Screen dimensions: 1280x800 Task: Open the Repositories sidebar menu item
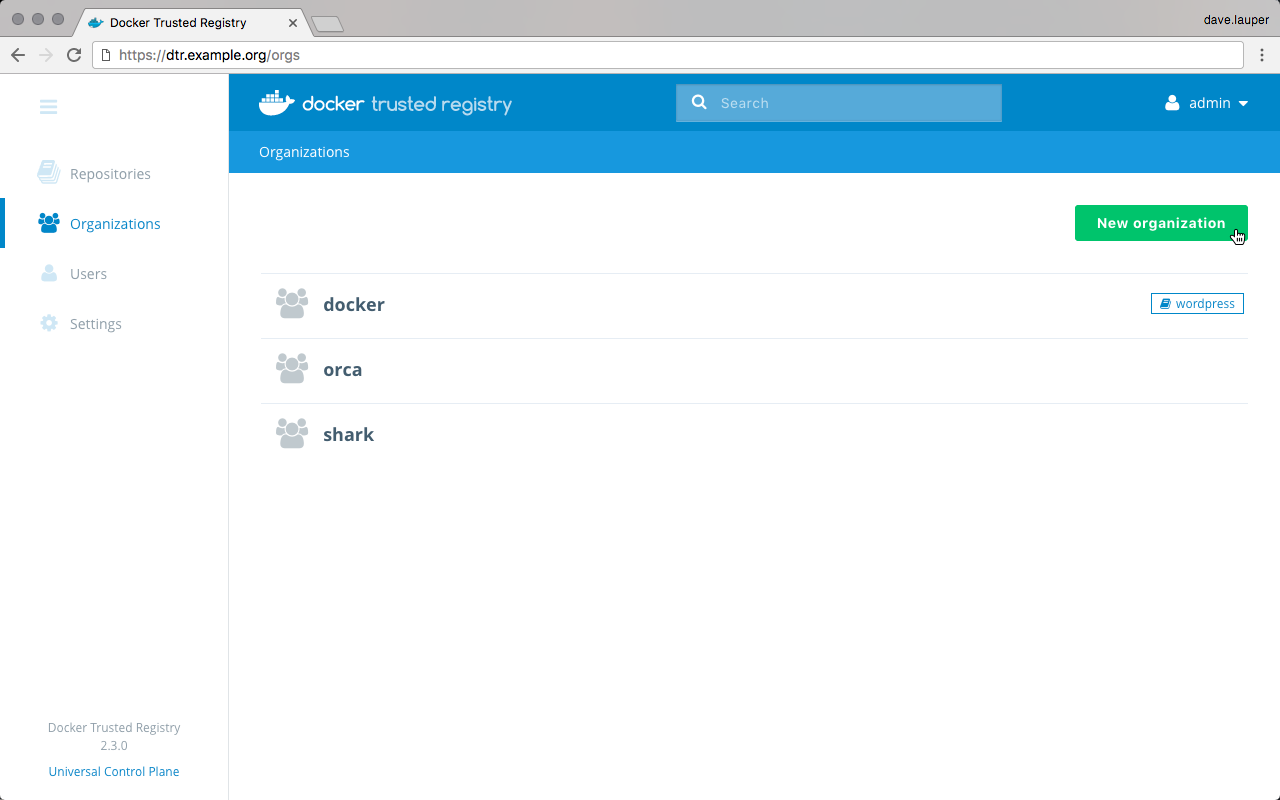[110, 174]
